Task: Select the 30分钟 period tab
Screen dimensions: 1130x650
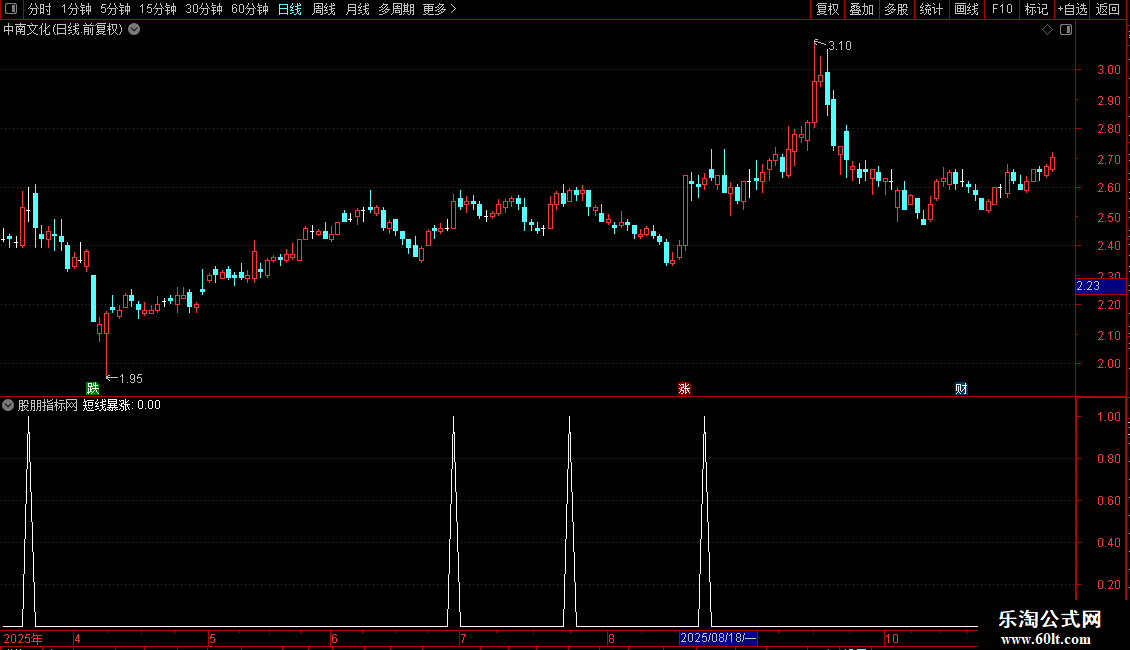Action: pos(204,9)
